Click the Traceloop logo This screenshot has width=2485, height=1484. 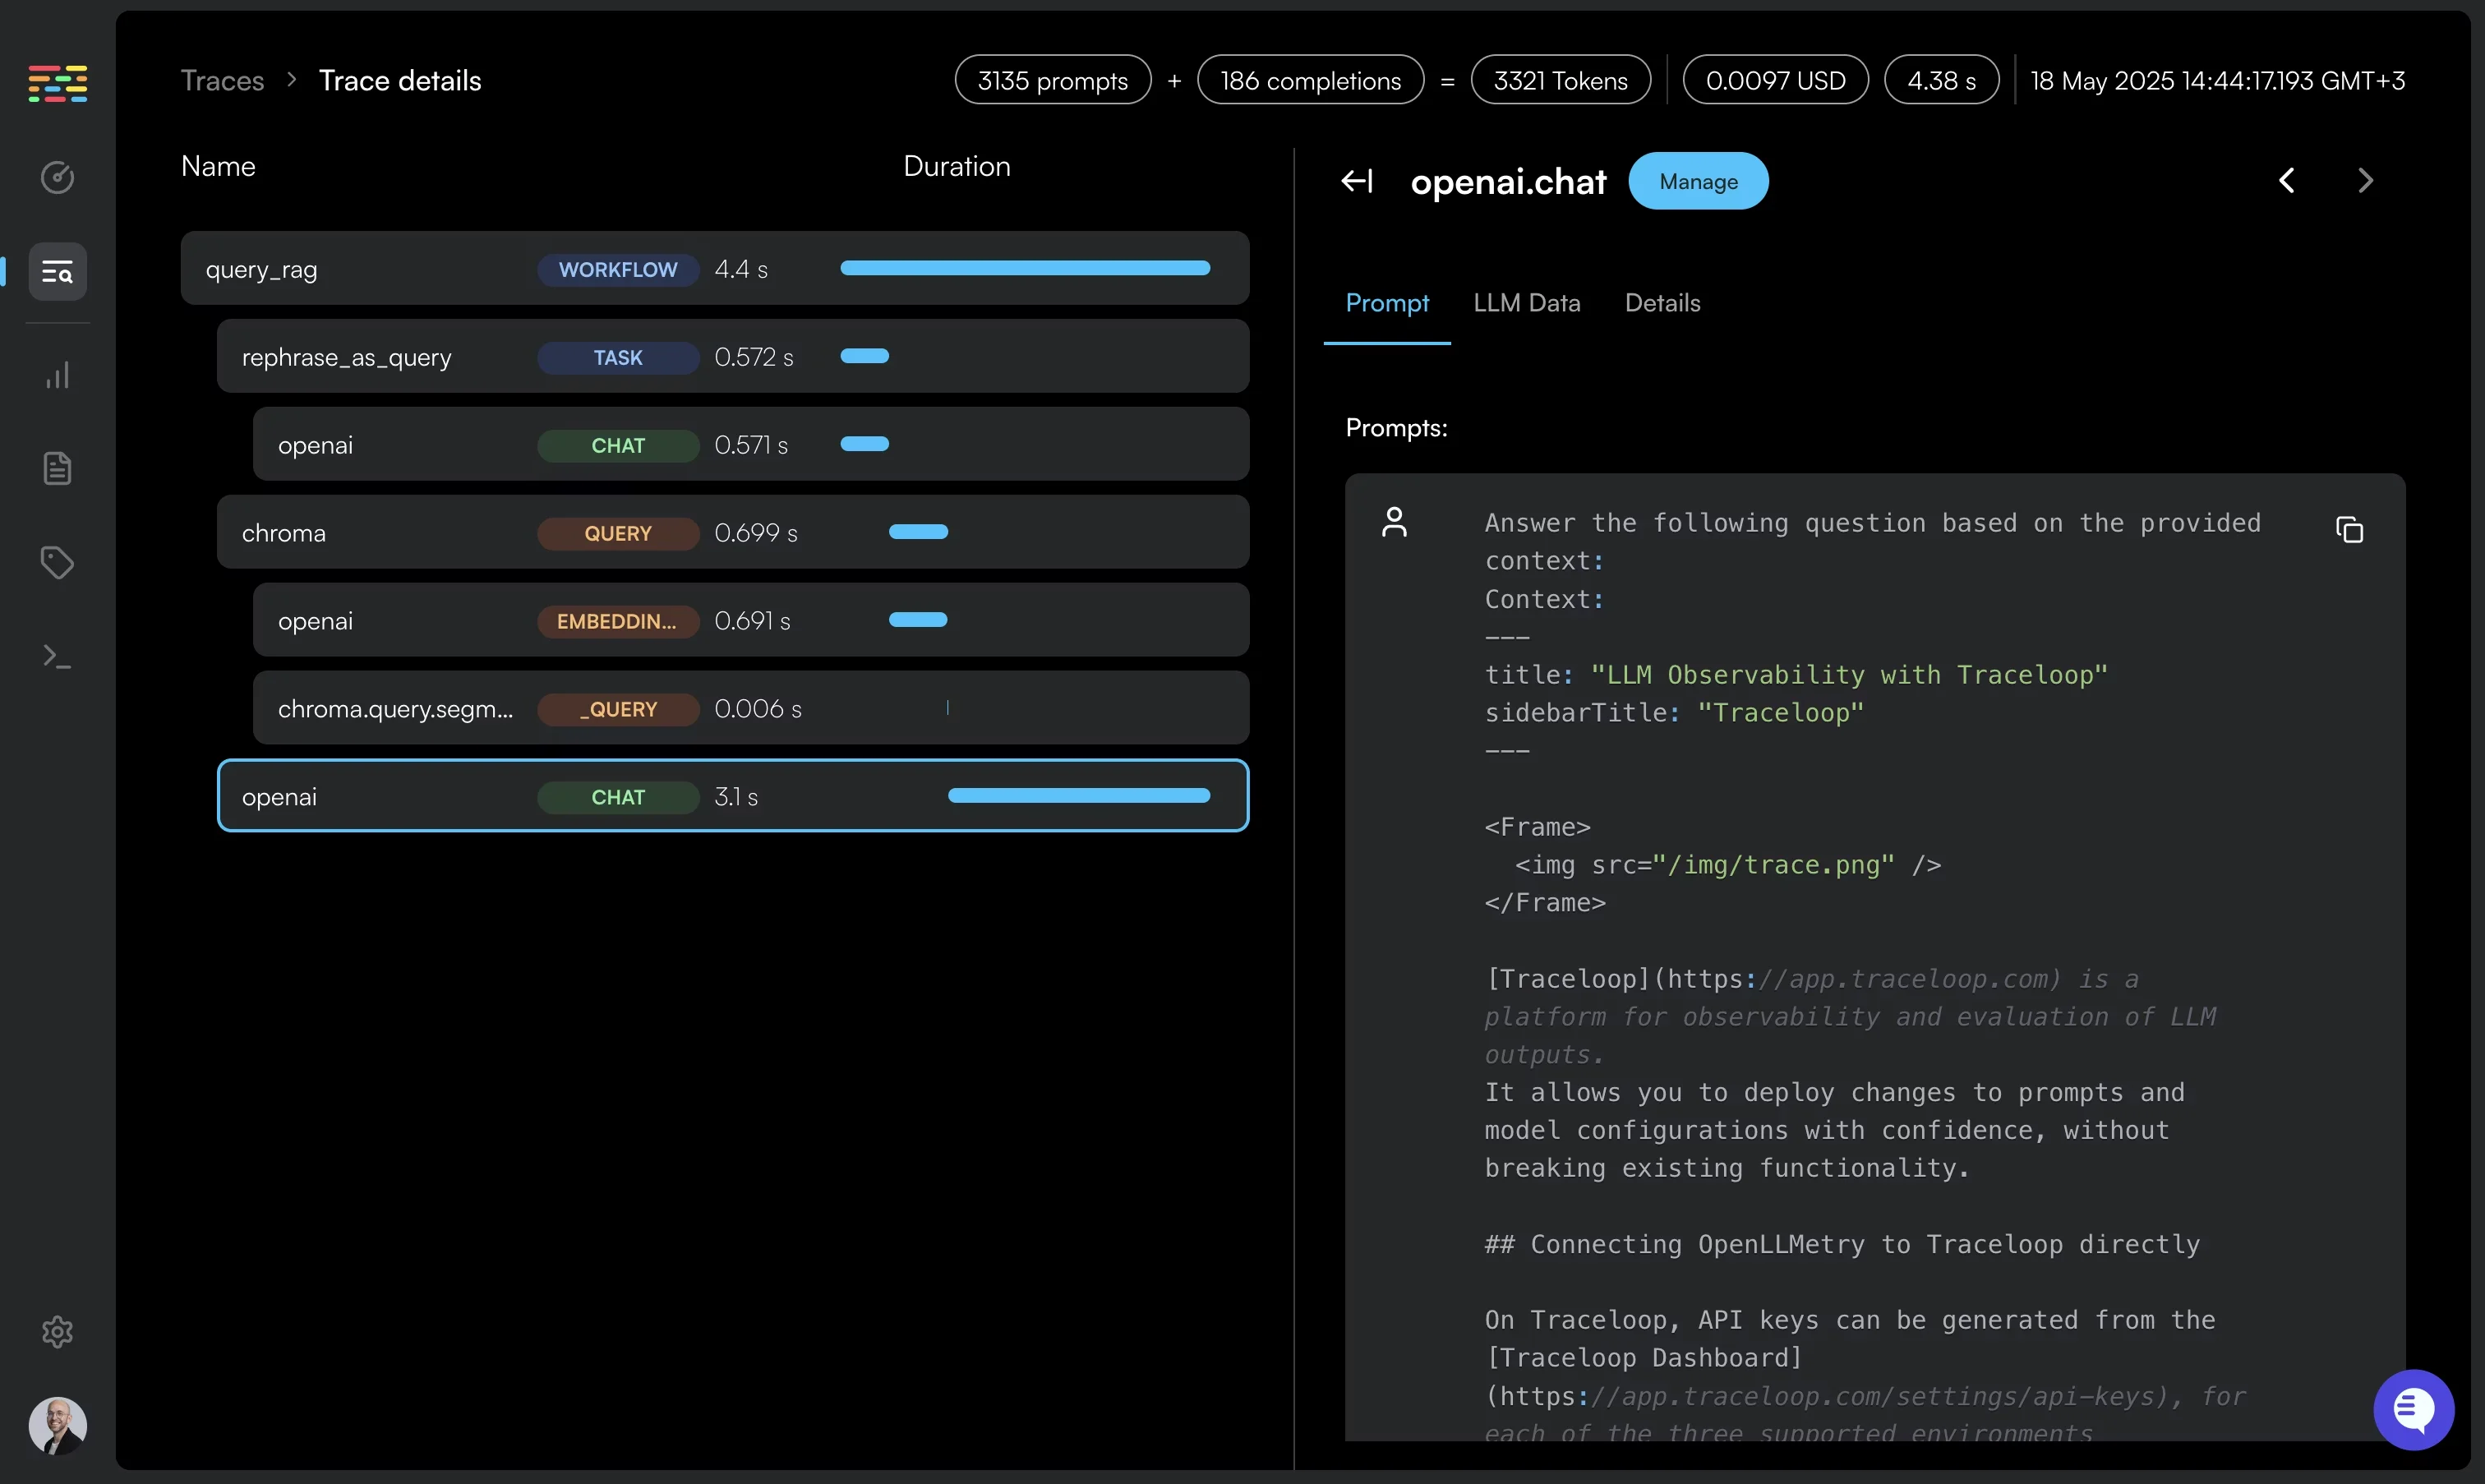57,83
